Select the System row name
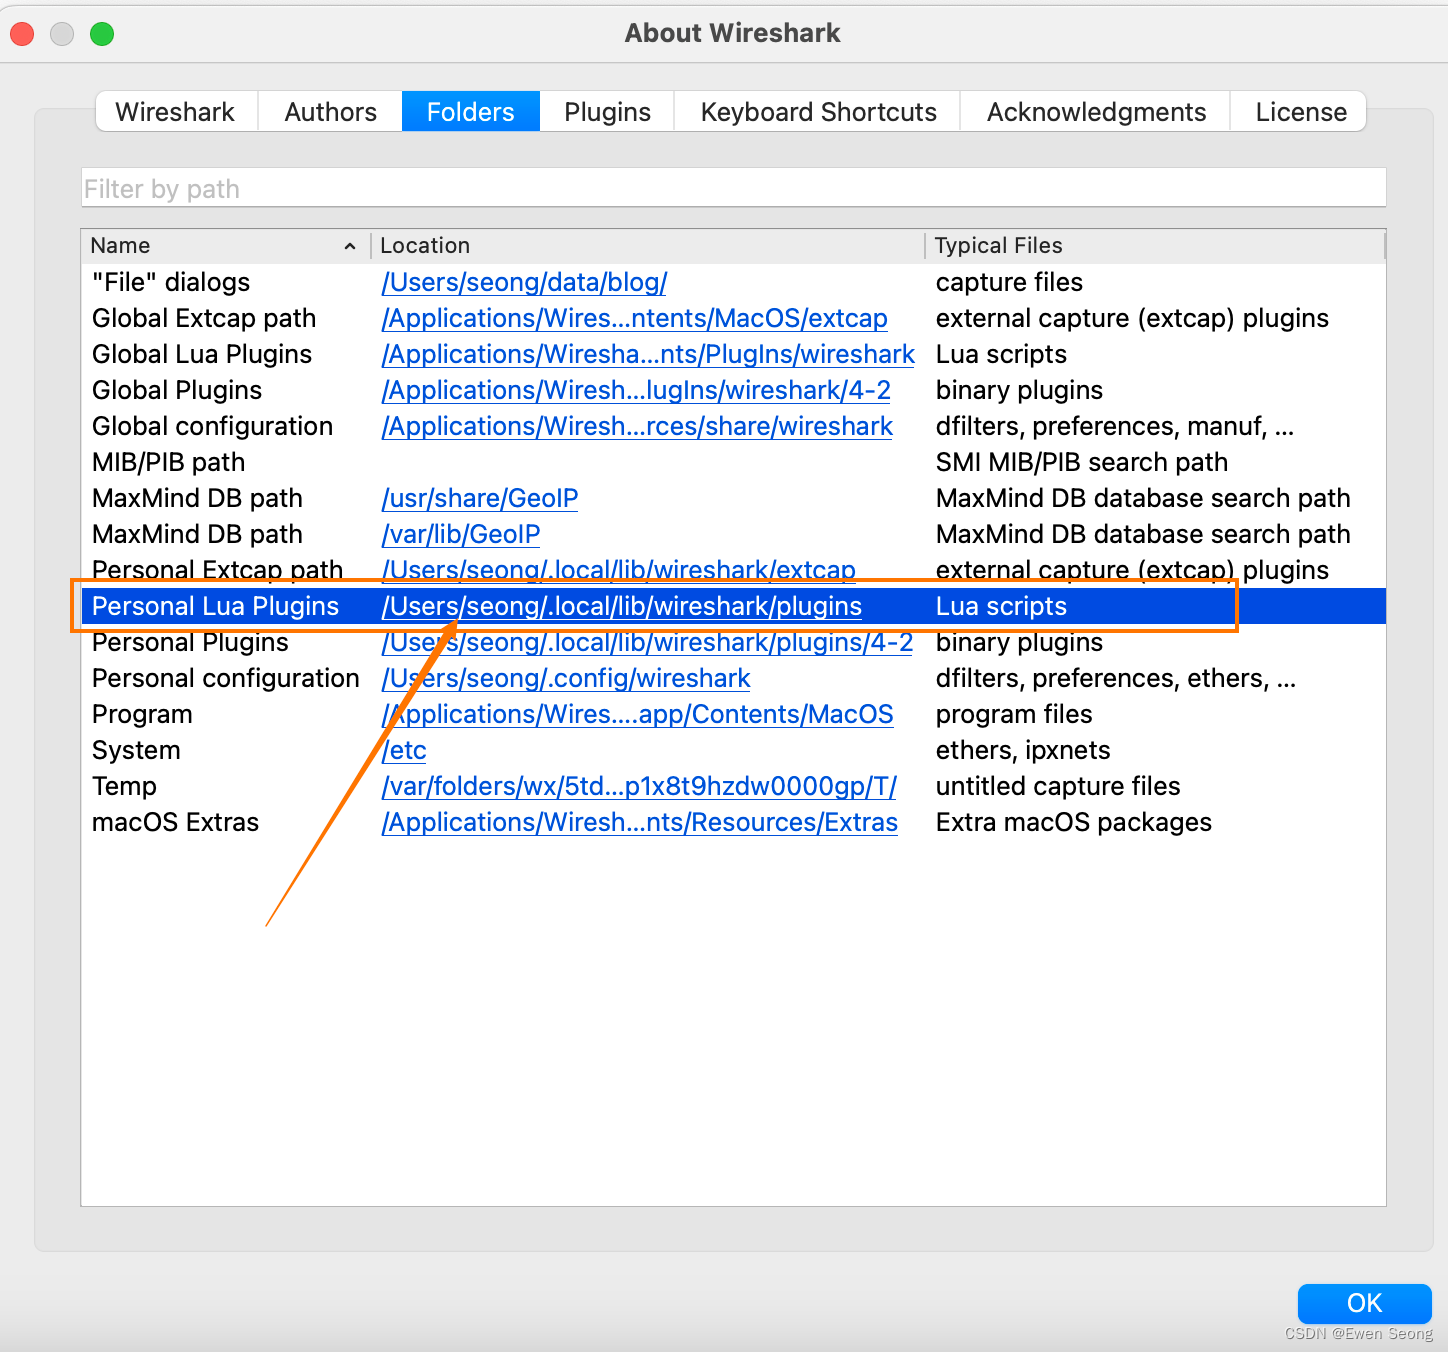This screenshot has height=1352, width=1448. pyautogui.click(x=136, y=750)
